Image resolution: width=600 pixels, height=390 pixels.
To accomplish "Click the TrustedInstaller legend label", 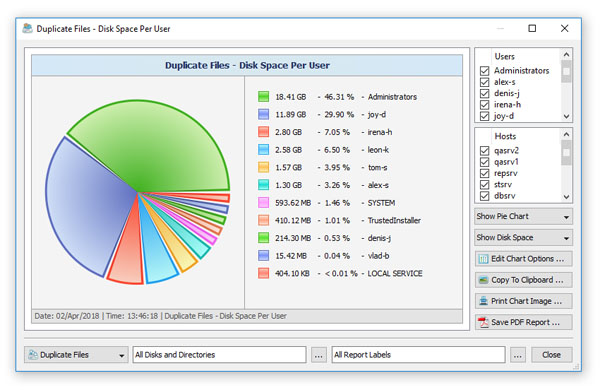I will pyautogui.click(x=394, y=220).
